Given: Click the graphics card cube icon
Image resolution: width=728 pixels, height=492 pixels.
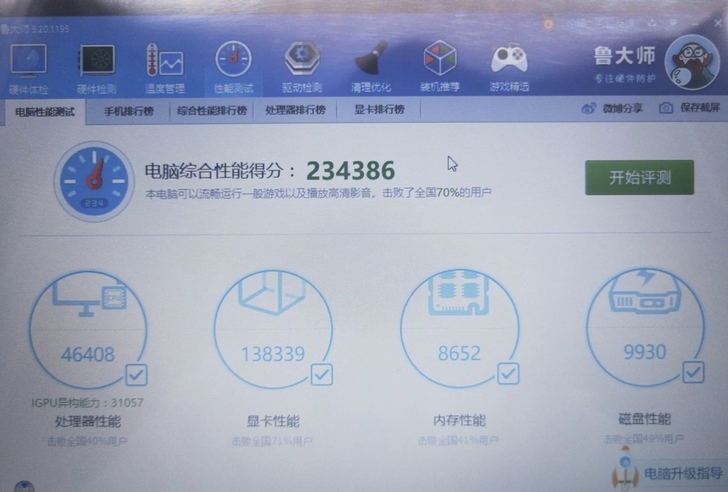Looking at the screenshot, I should (x=273, y=292).
